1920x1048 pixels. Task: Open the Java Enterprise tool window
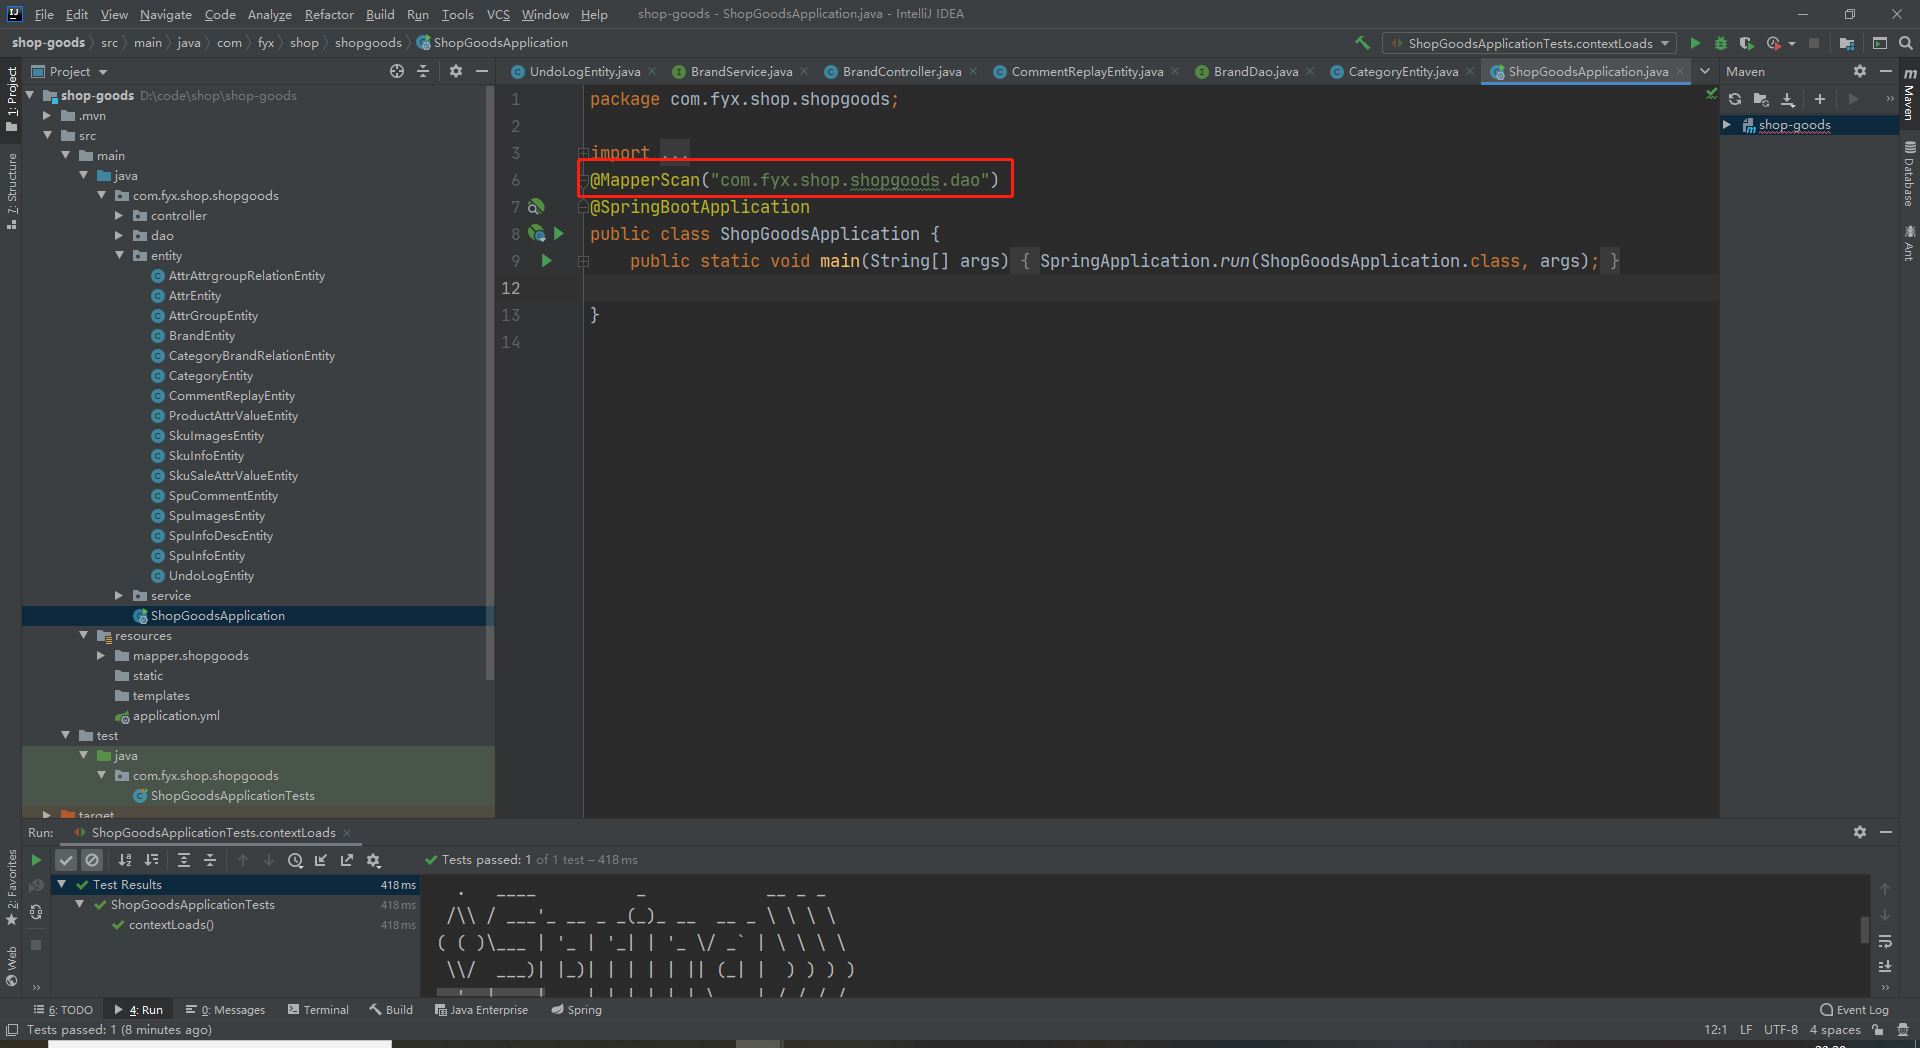pos(482,1010)
